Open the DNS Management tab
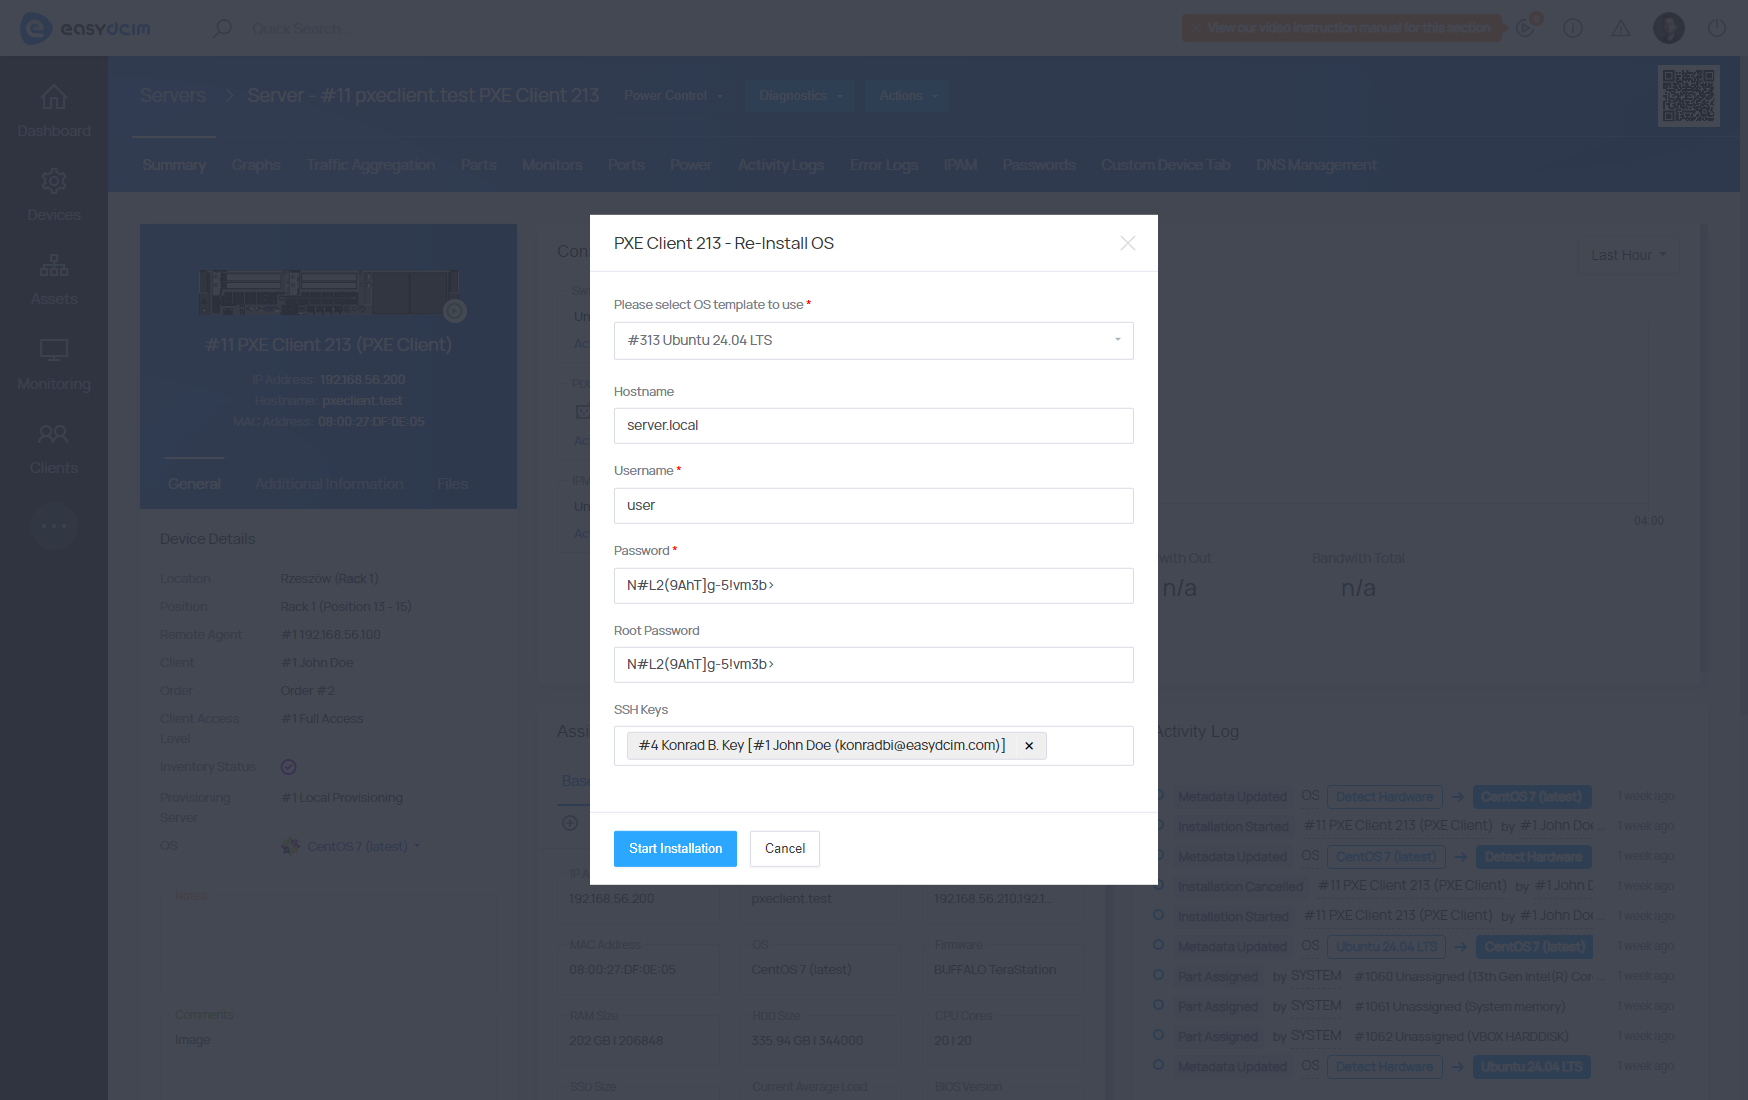Image resolution: width=1748 pixels, height=1100 pixels. point(1316,165)
